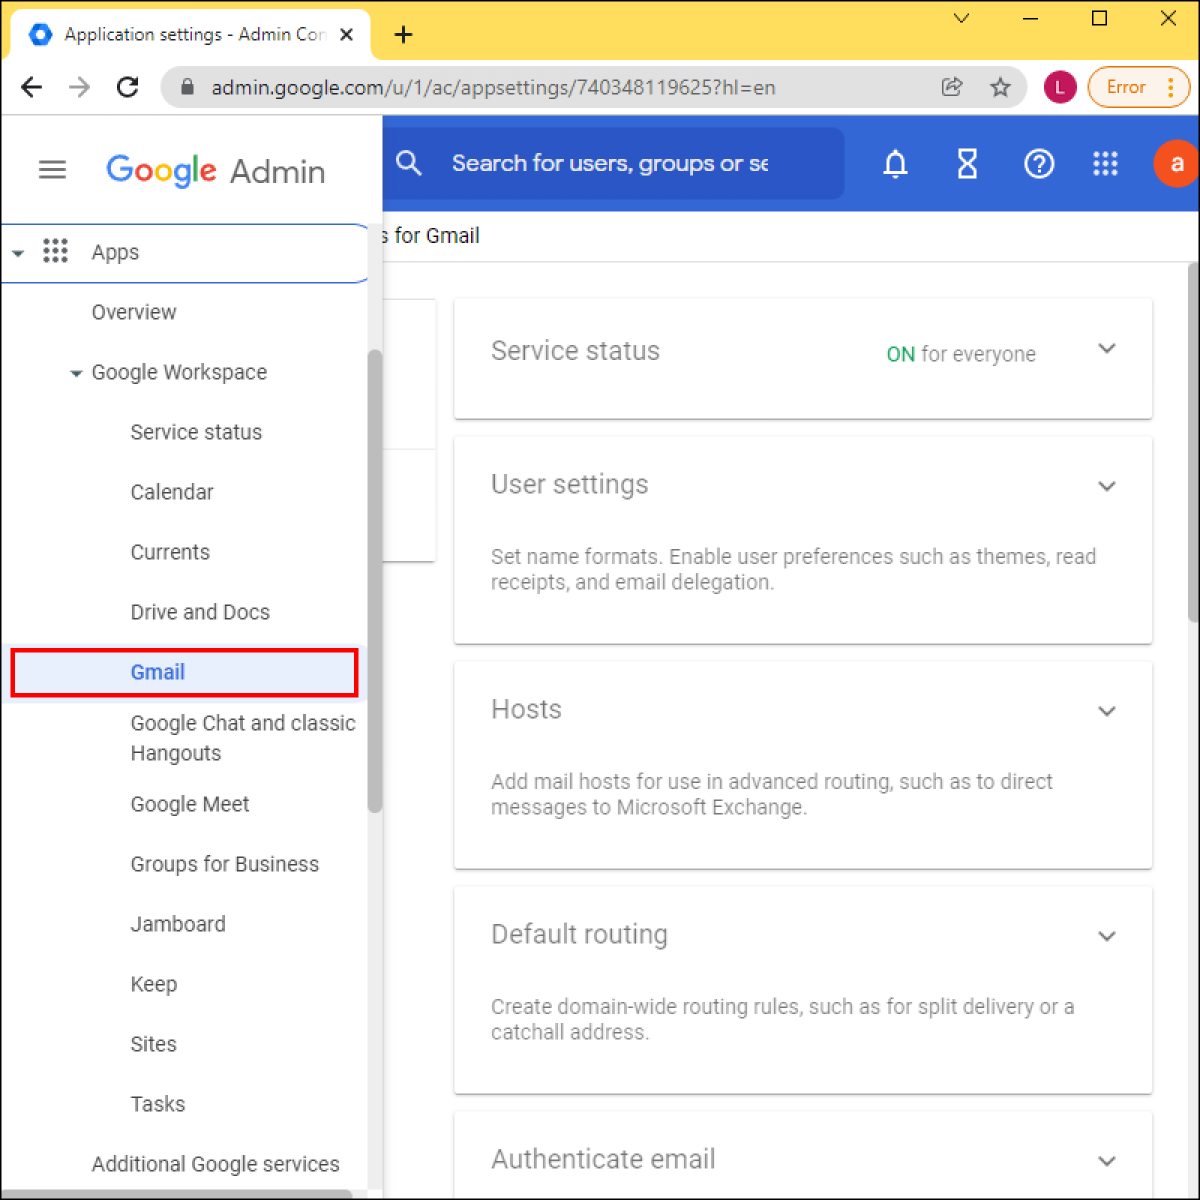
Task: Click the share icon in address bar
Action: click(952, 87)
